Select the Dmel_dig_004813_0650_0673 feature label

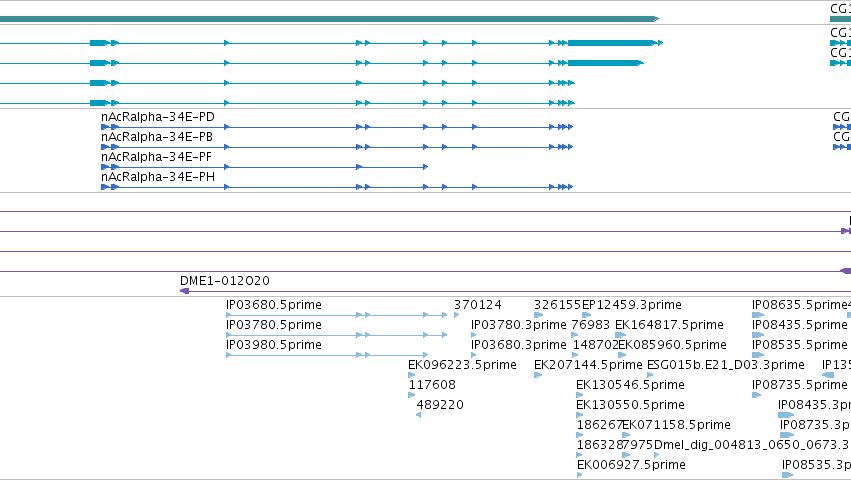[x=752, y=445]
